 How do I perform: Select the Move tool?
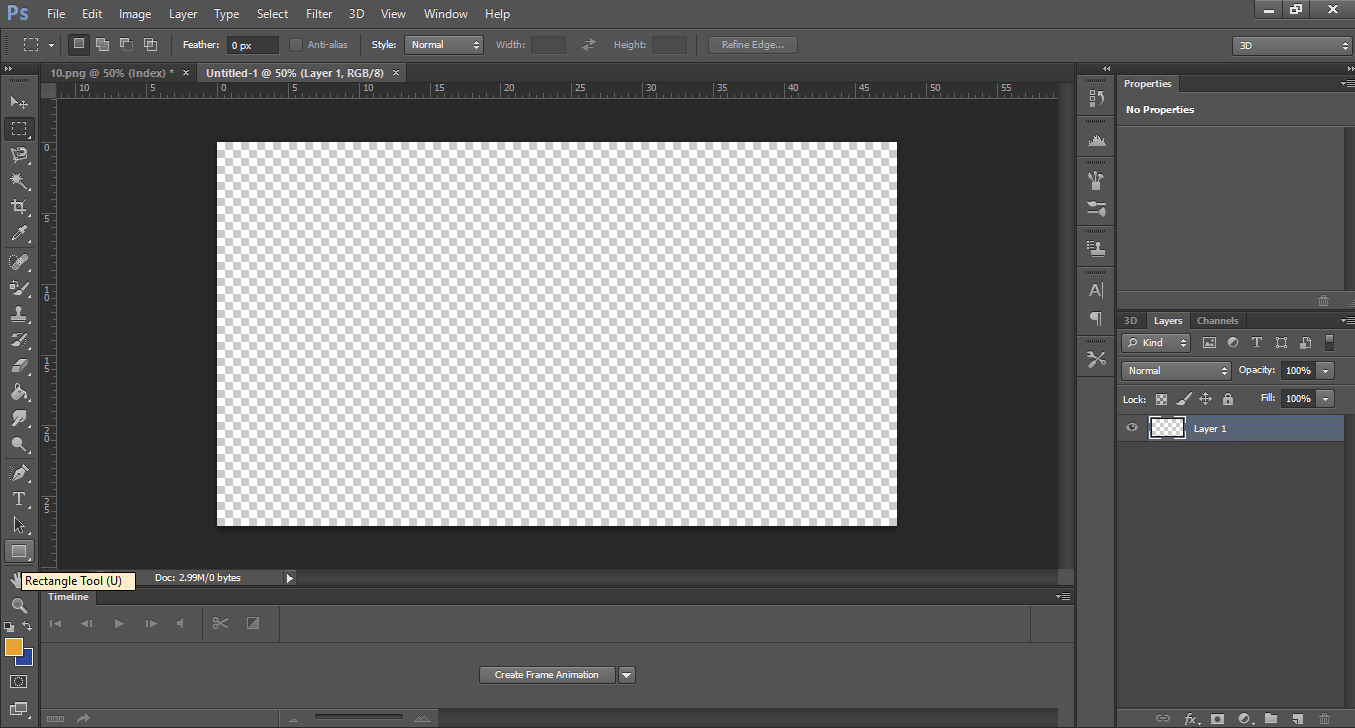click(19, 102)
